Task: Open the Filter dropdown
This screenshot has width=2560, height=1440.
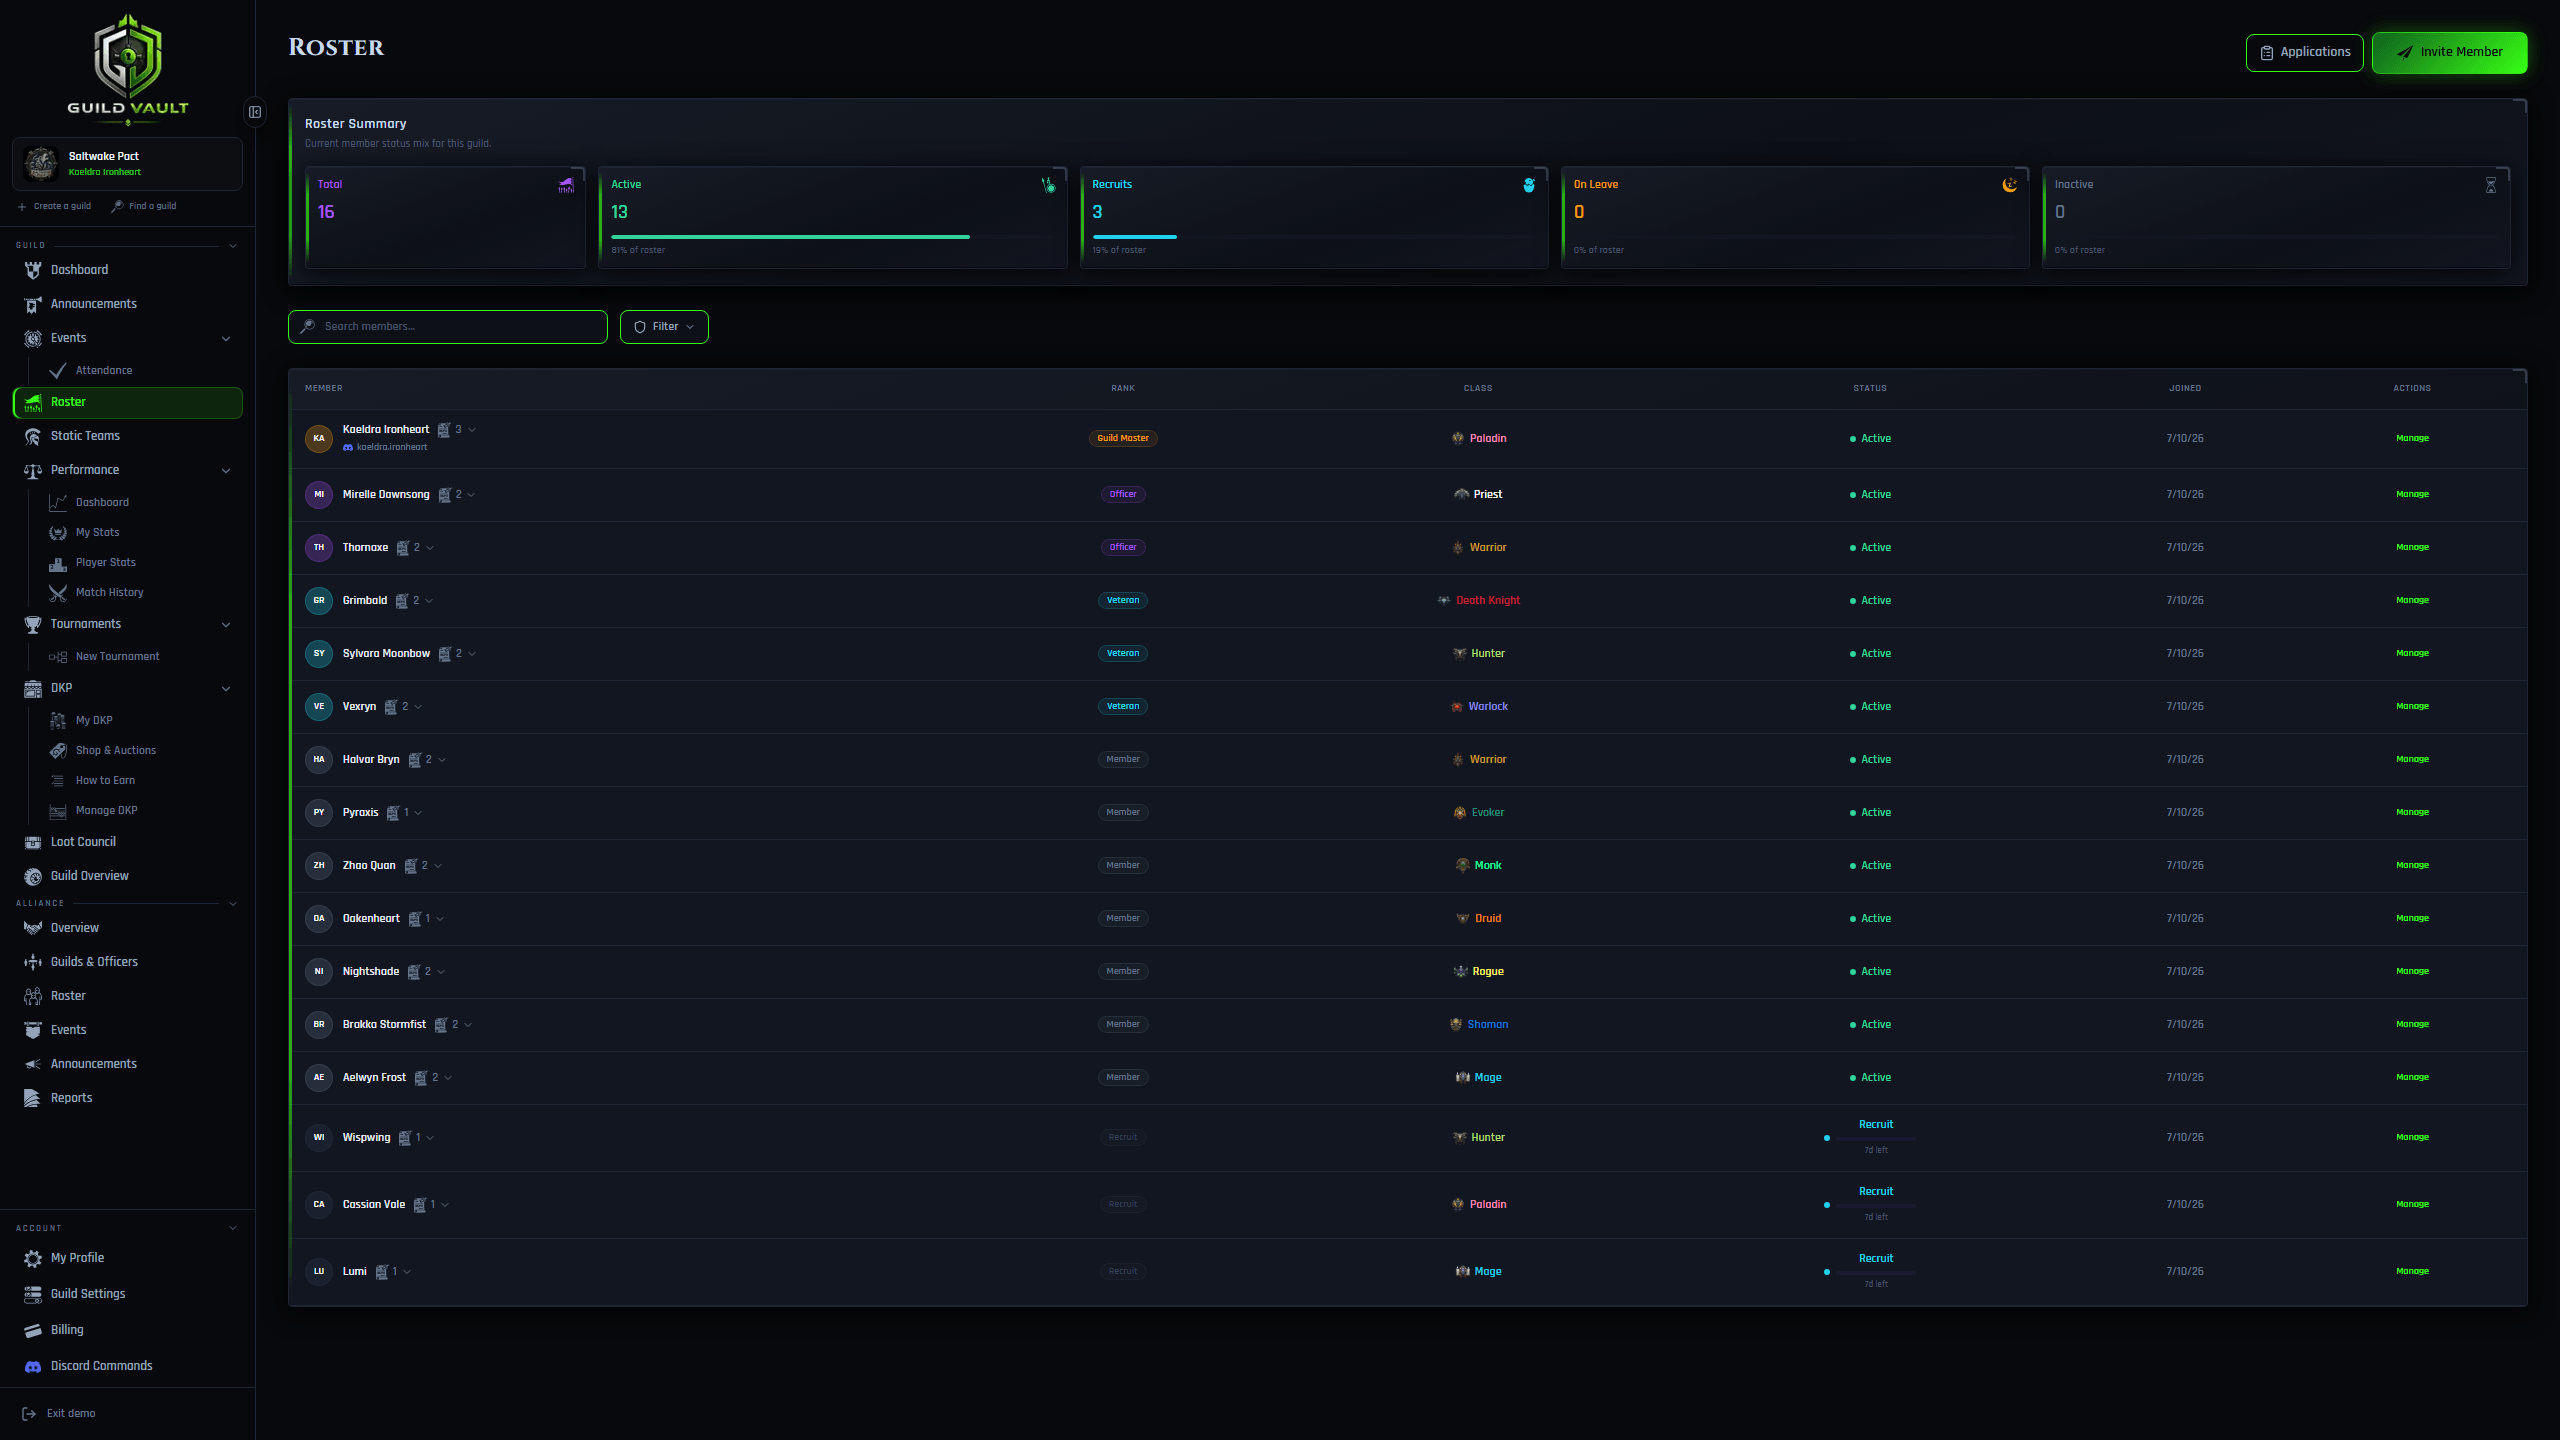Action: pyautogui.click(x=664, y=327)
